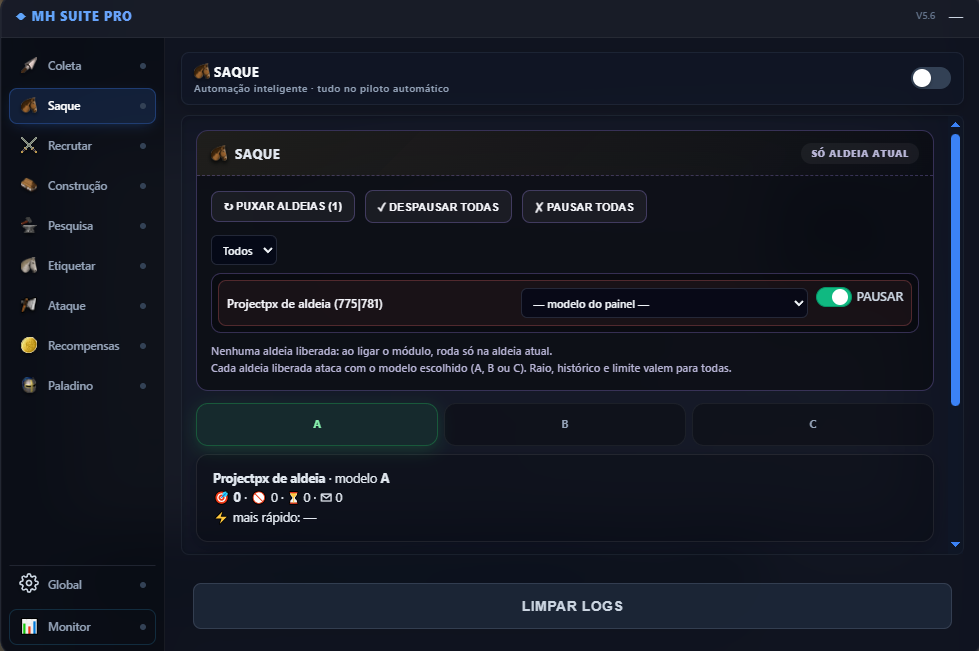The image size is (979, 651).
Task: Click the Coleta sidebar icon
Action: 29,65
